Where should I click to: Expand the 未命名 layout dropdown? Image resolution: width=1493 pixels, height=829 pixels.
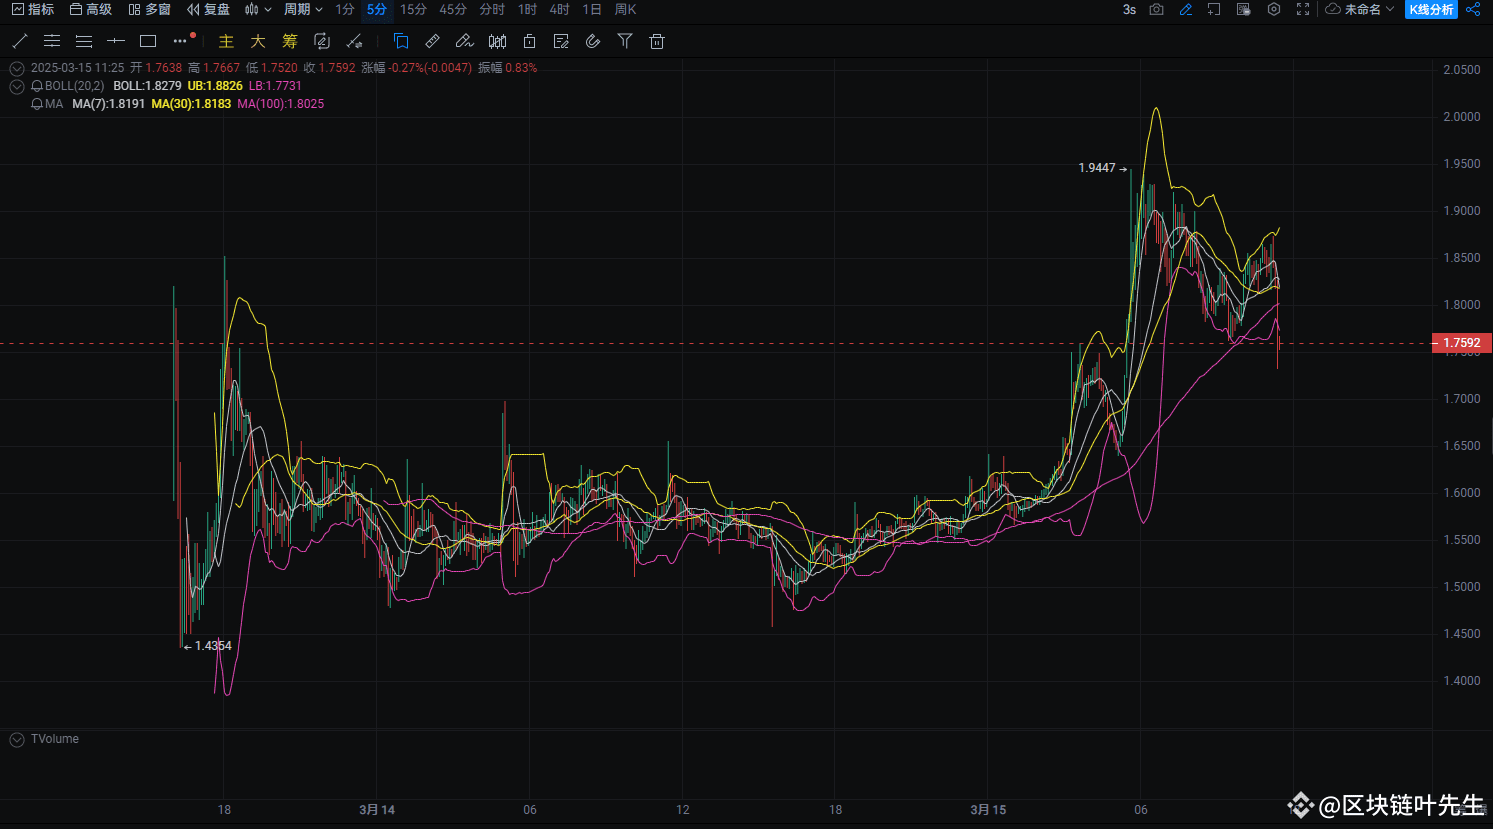click(x=1360, y=9)
